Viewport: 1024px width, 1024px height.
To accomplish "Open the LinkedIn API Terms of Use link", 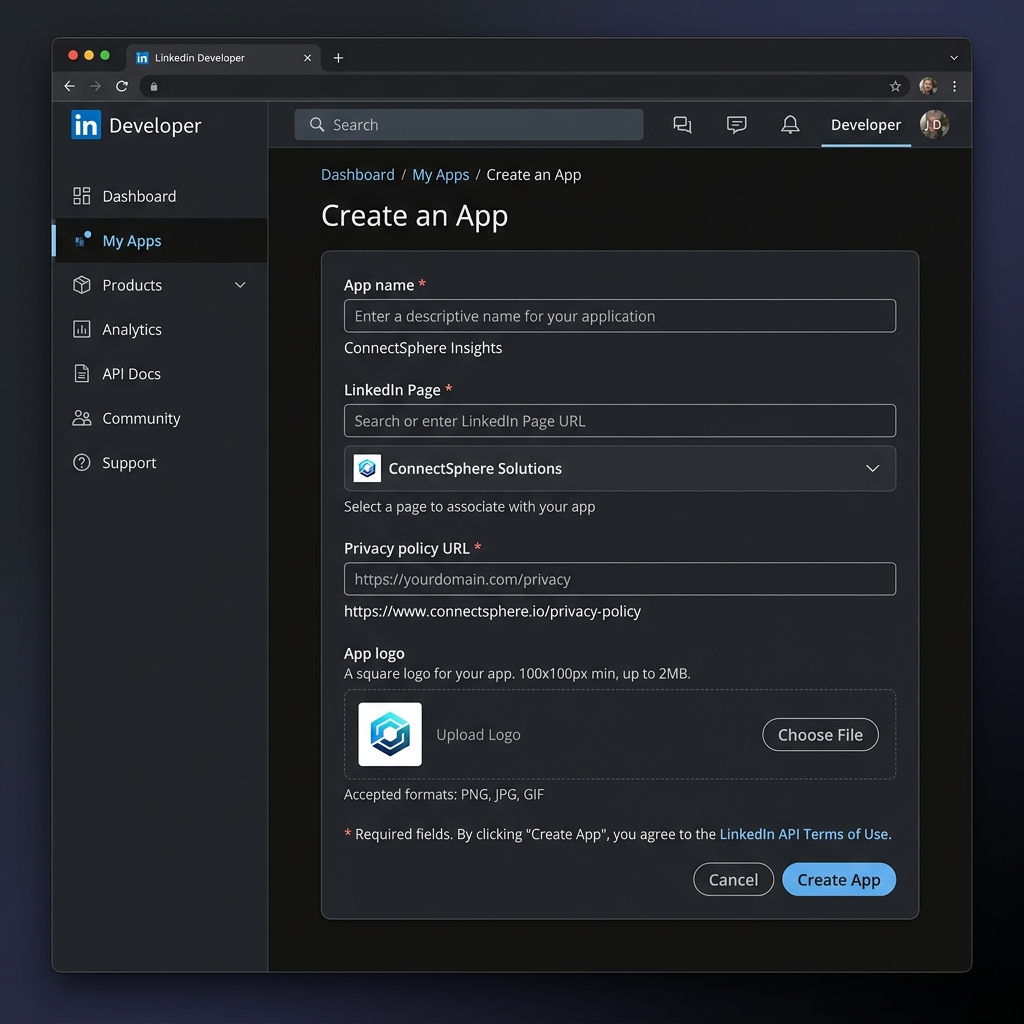I will (x=803, y=833).
